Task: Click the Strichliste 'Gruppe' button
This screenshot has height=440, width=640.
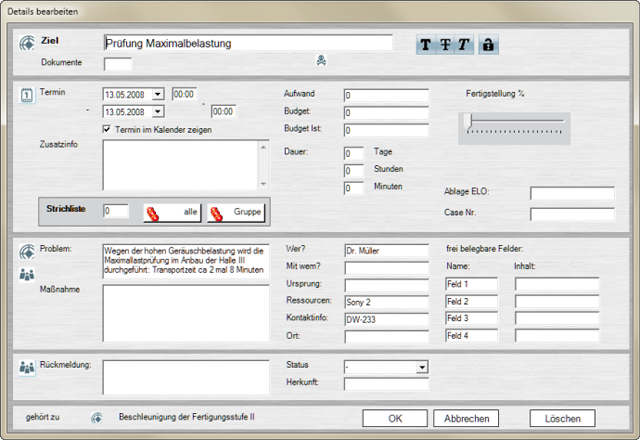Action: [x=235, y=212]
